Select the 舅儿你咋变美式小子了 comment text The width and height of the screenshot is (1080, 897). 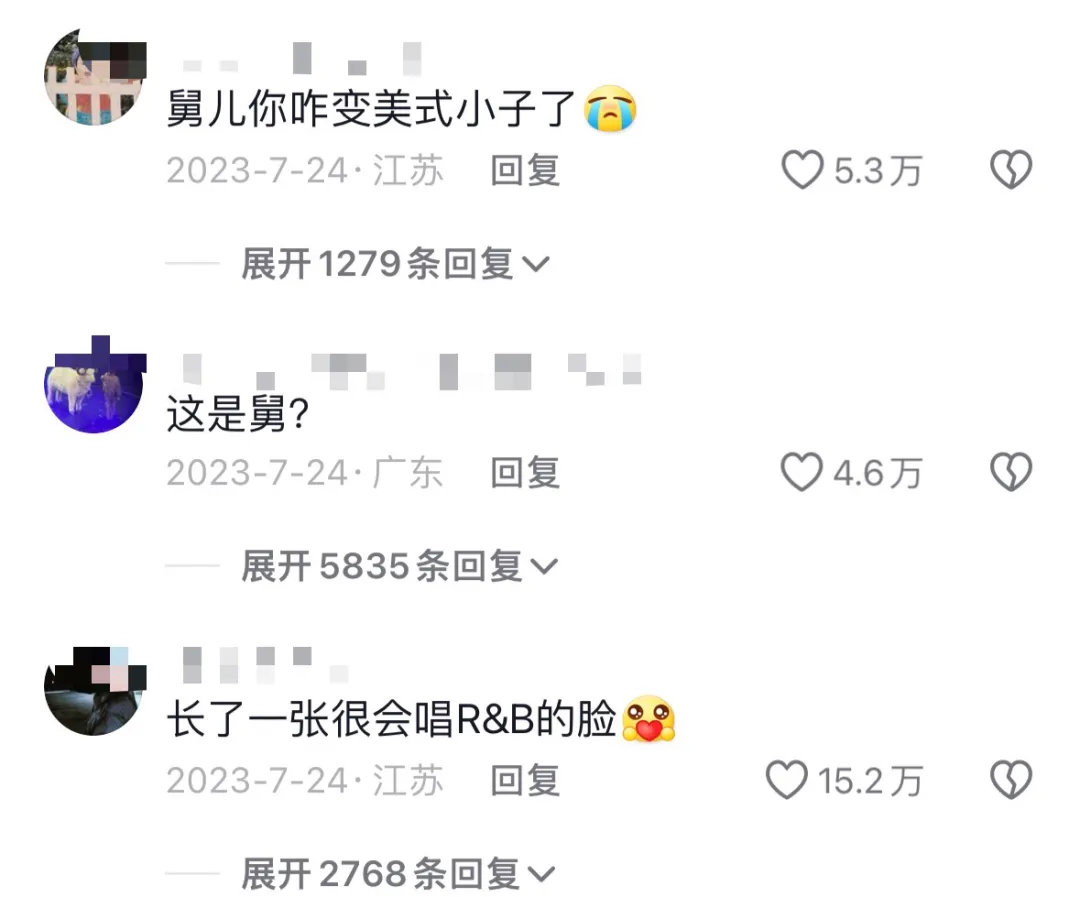click(402, 110)
